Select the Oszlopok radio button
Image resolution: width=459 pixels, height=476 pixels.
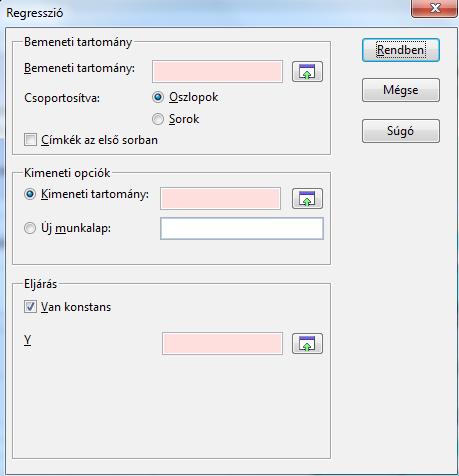click(158, 97)
